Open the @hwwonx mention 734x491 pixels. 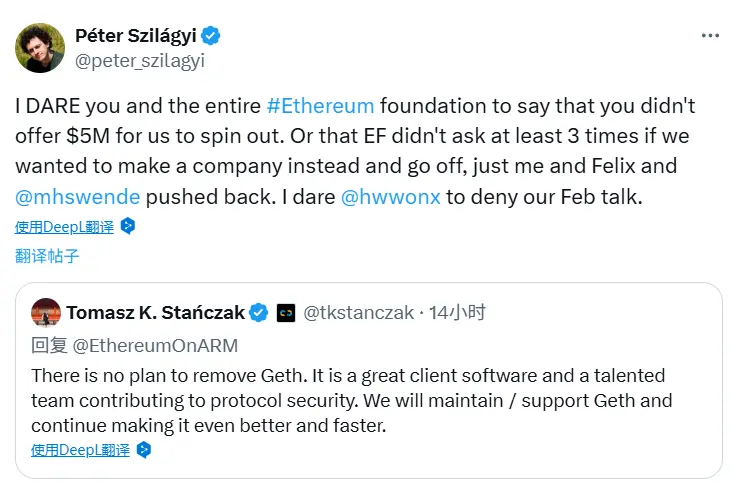(x=391, y=197)
